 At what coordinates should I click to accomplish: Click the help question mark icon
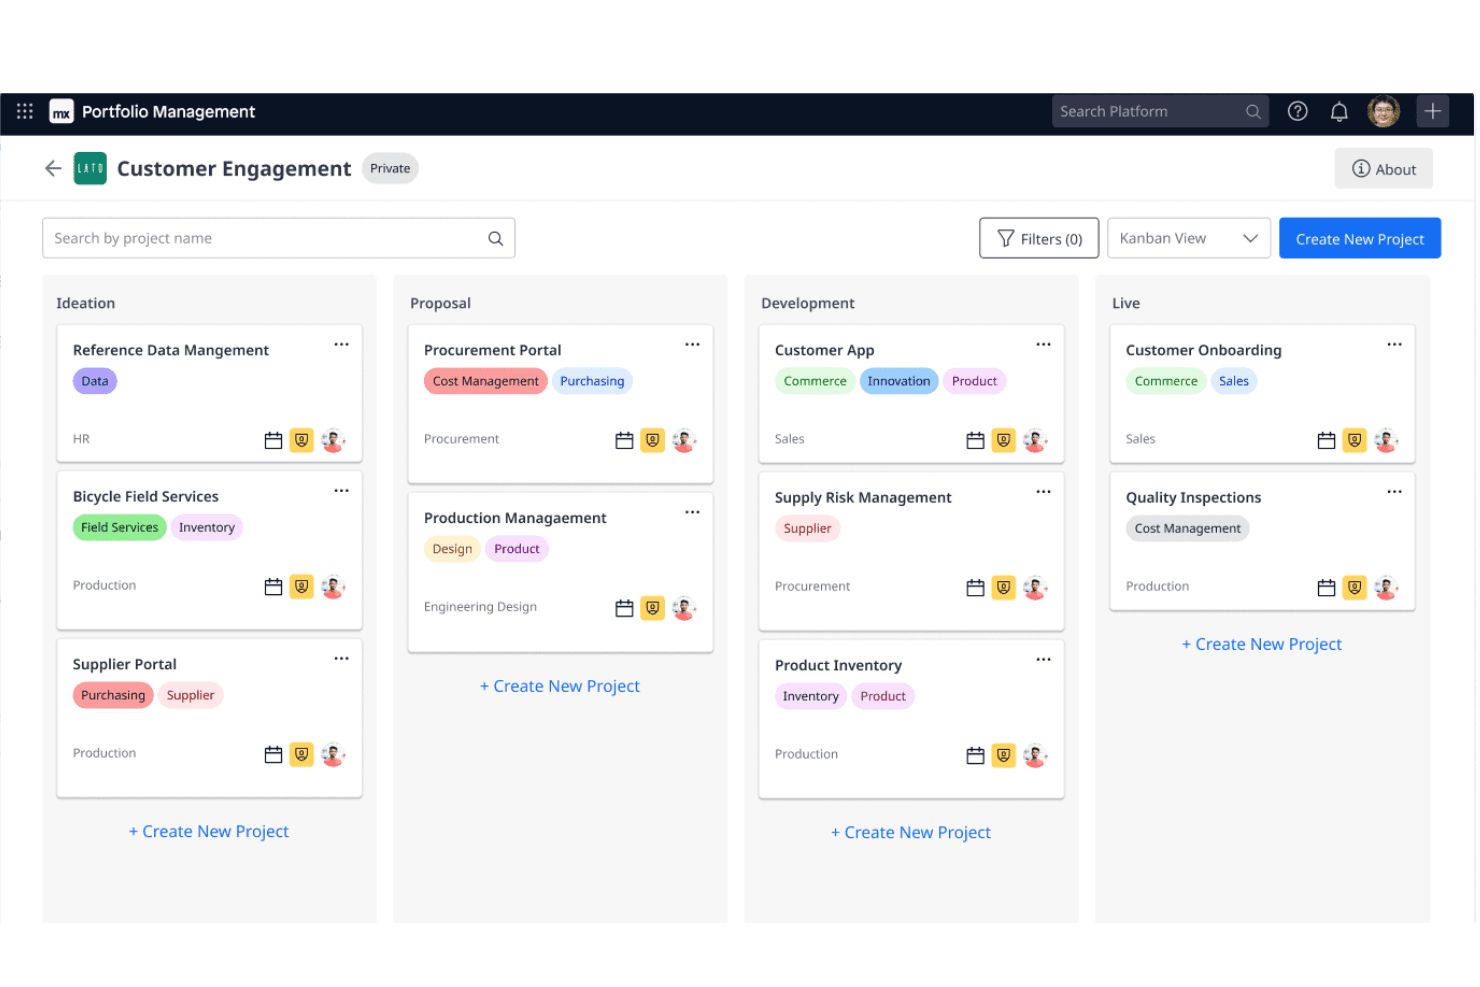point(1297,111)
